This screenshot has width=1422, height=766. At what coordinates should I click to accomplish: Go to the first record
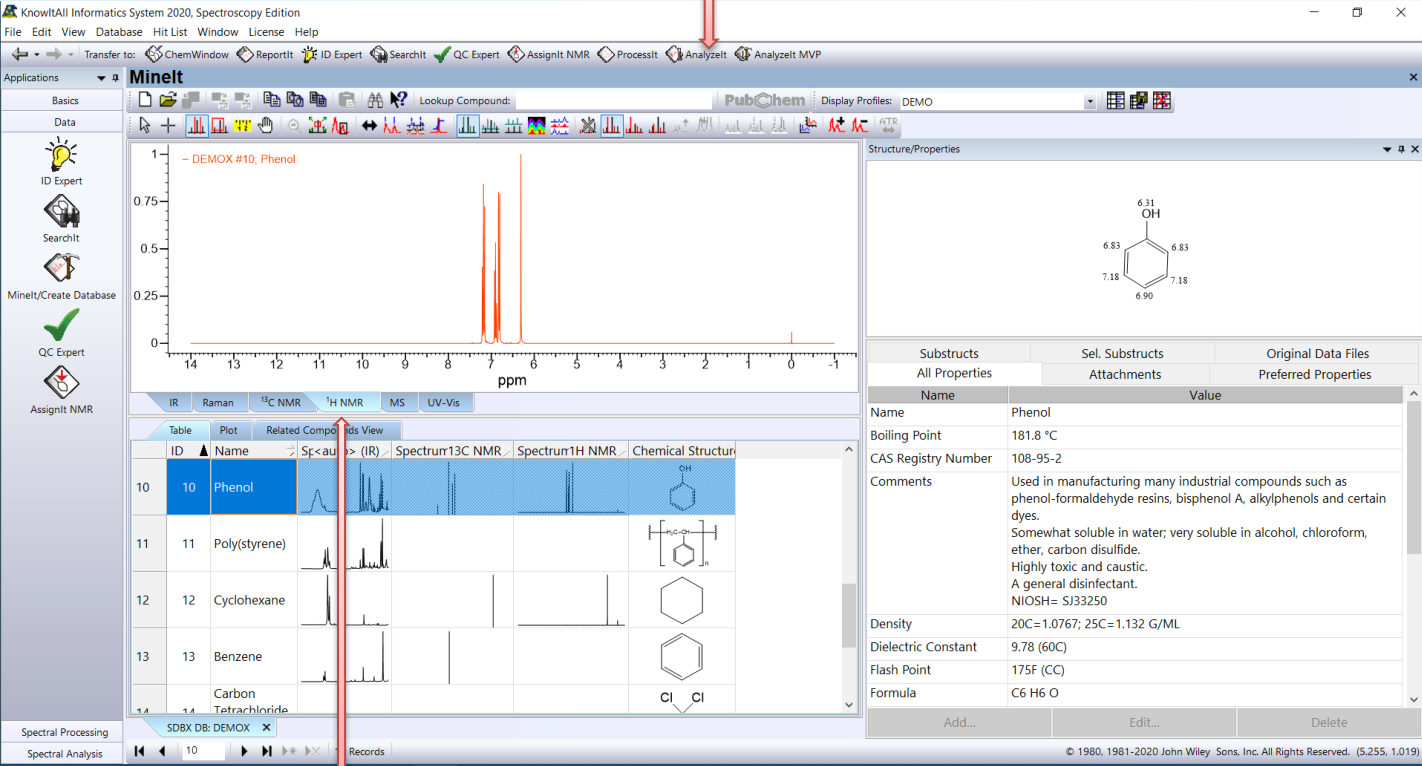[x=139, y=751]
